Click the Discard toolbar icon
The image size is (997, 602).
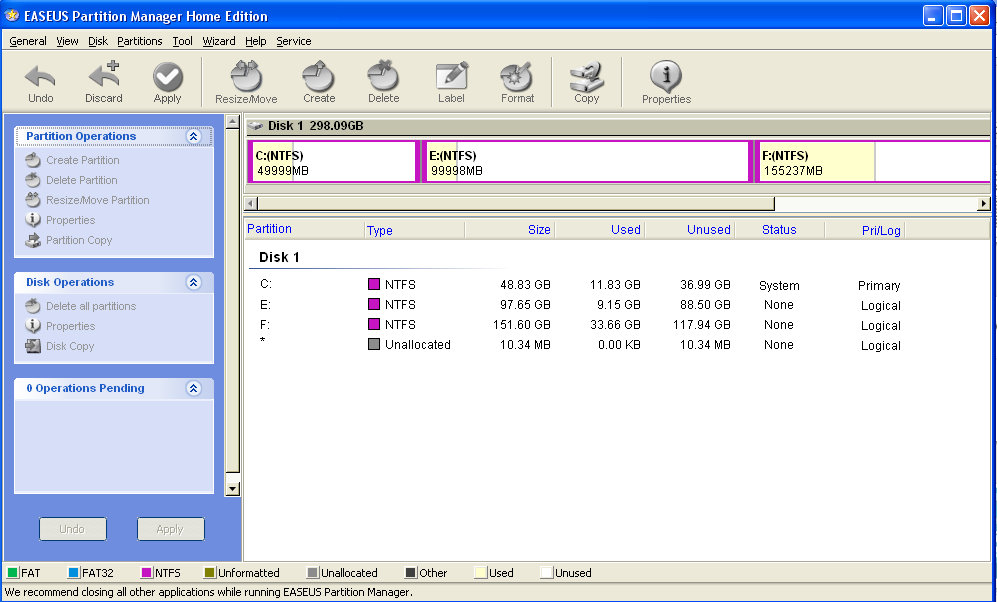point(103,80)
